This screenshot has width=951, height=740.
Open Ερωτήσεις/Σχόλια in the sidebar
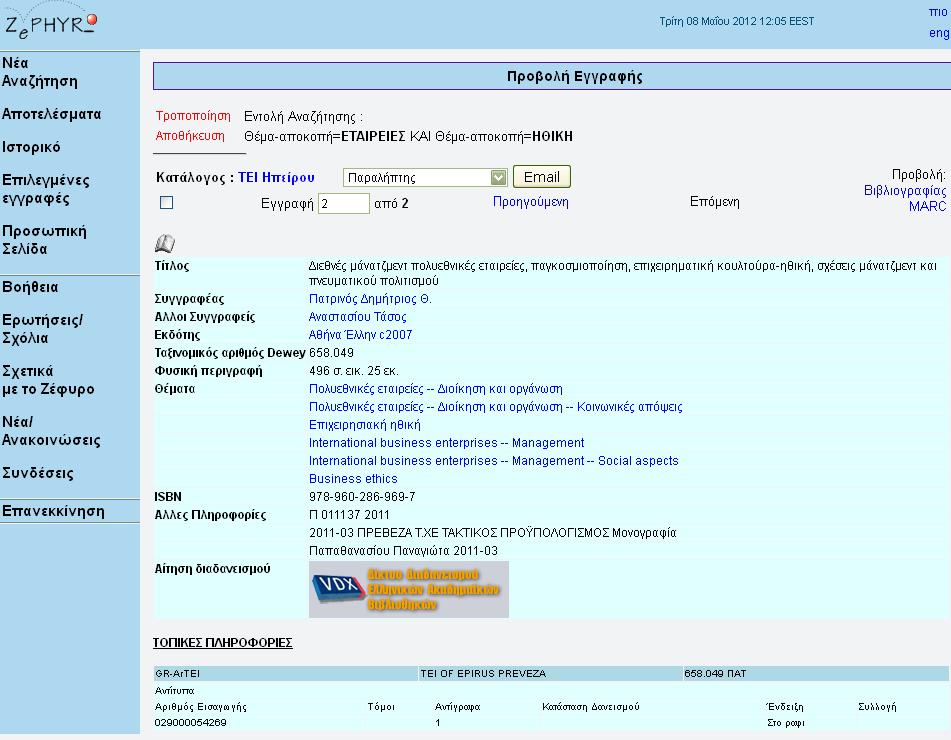click(42, 329)
